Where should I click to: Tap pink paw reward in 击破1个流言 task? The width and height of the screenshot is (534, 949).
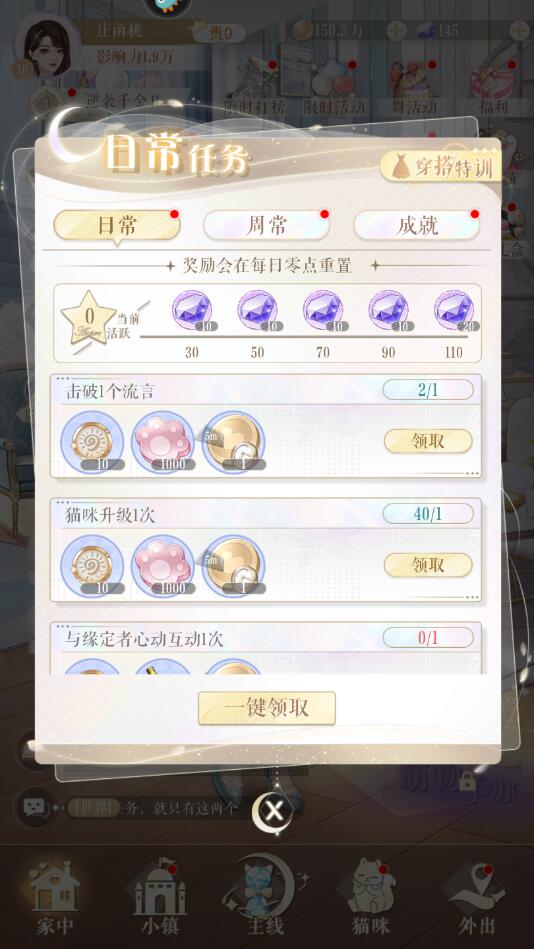[x=163, y=442]
